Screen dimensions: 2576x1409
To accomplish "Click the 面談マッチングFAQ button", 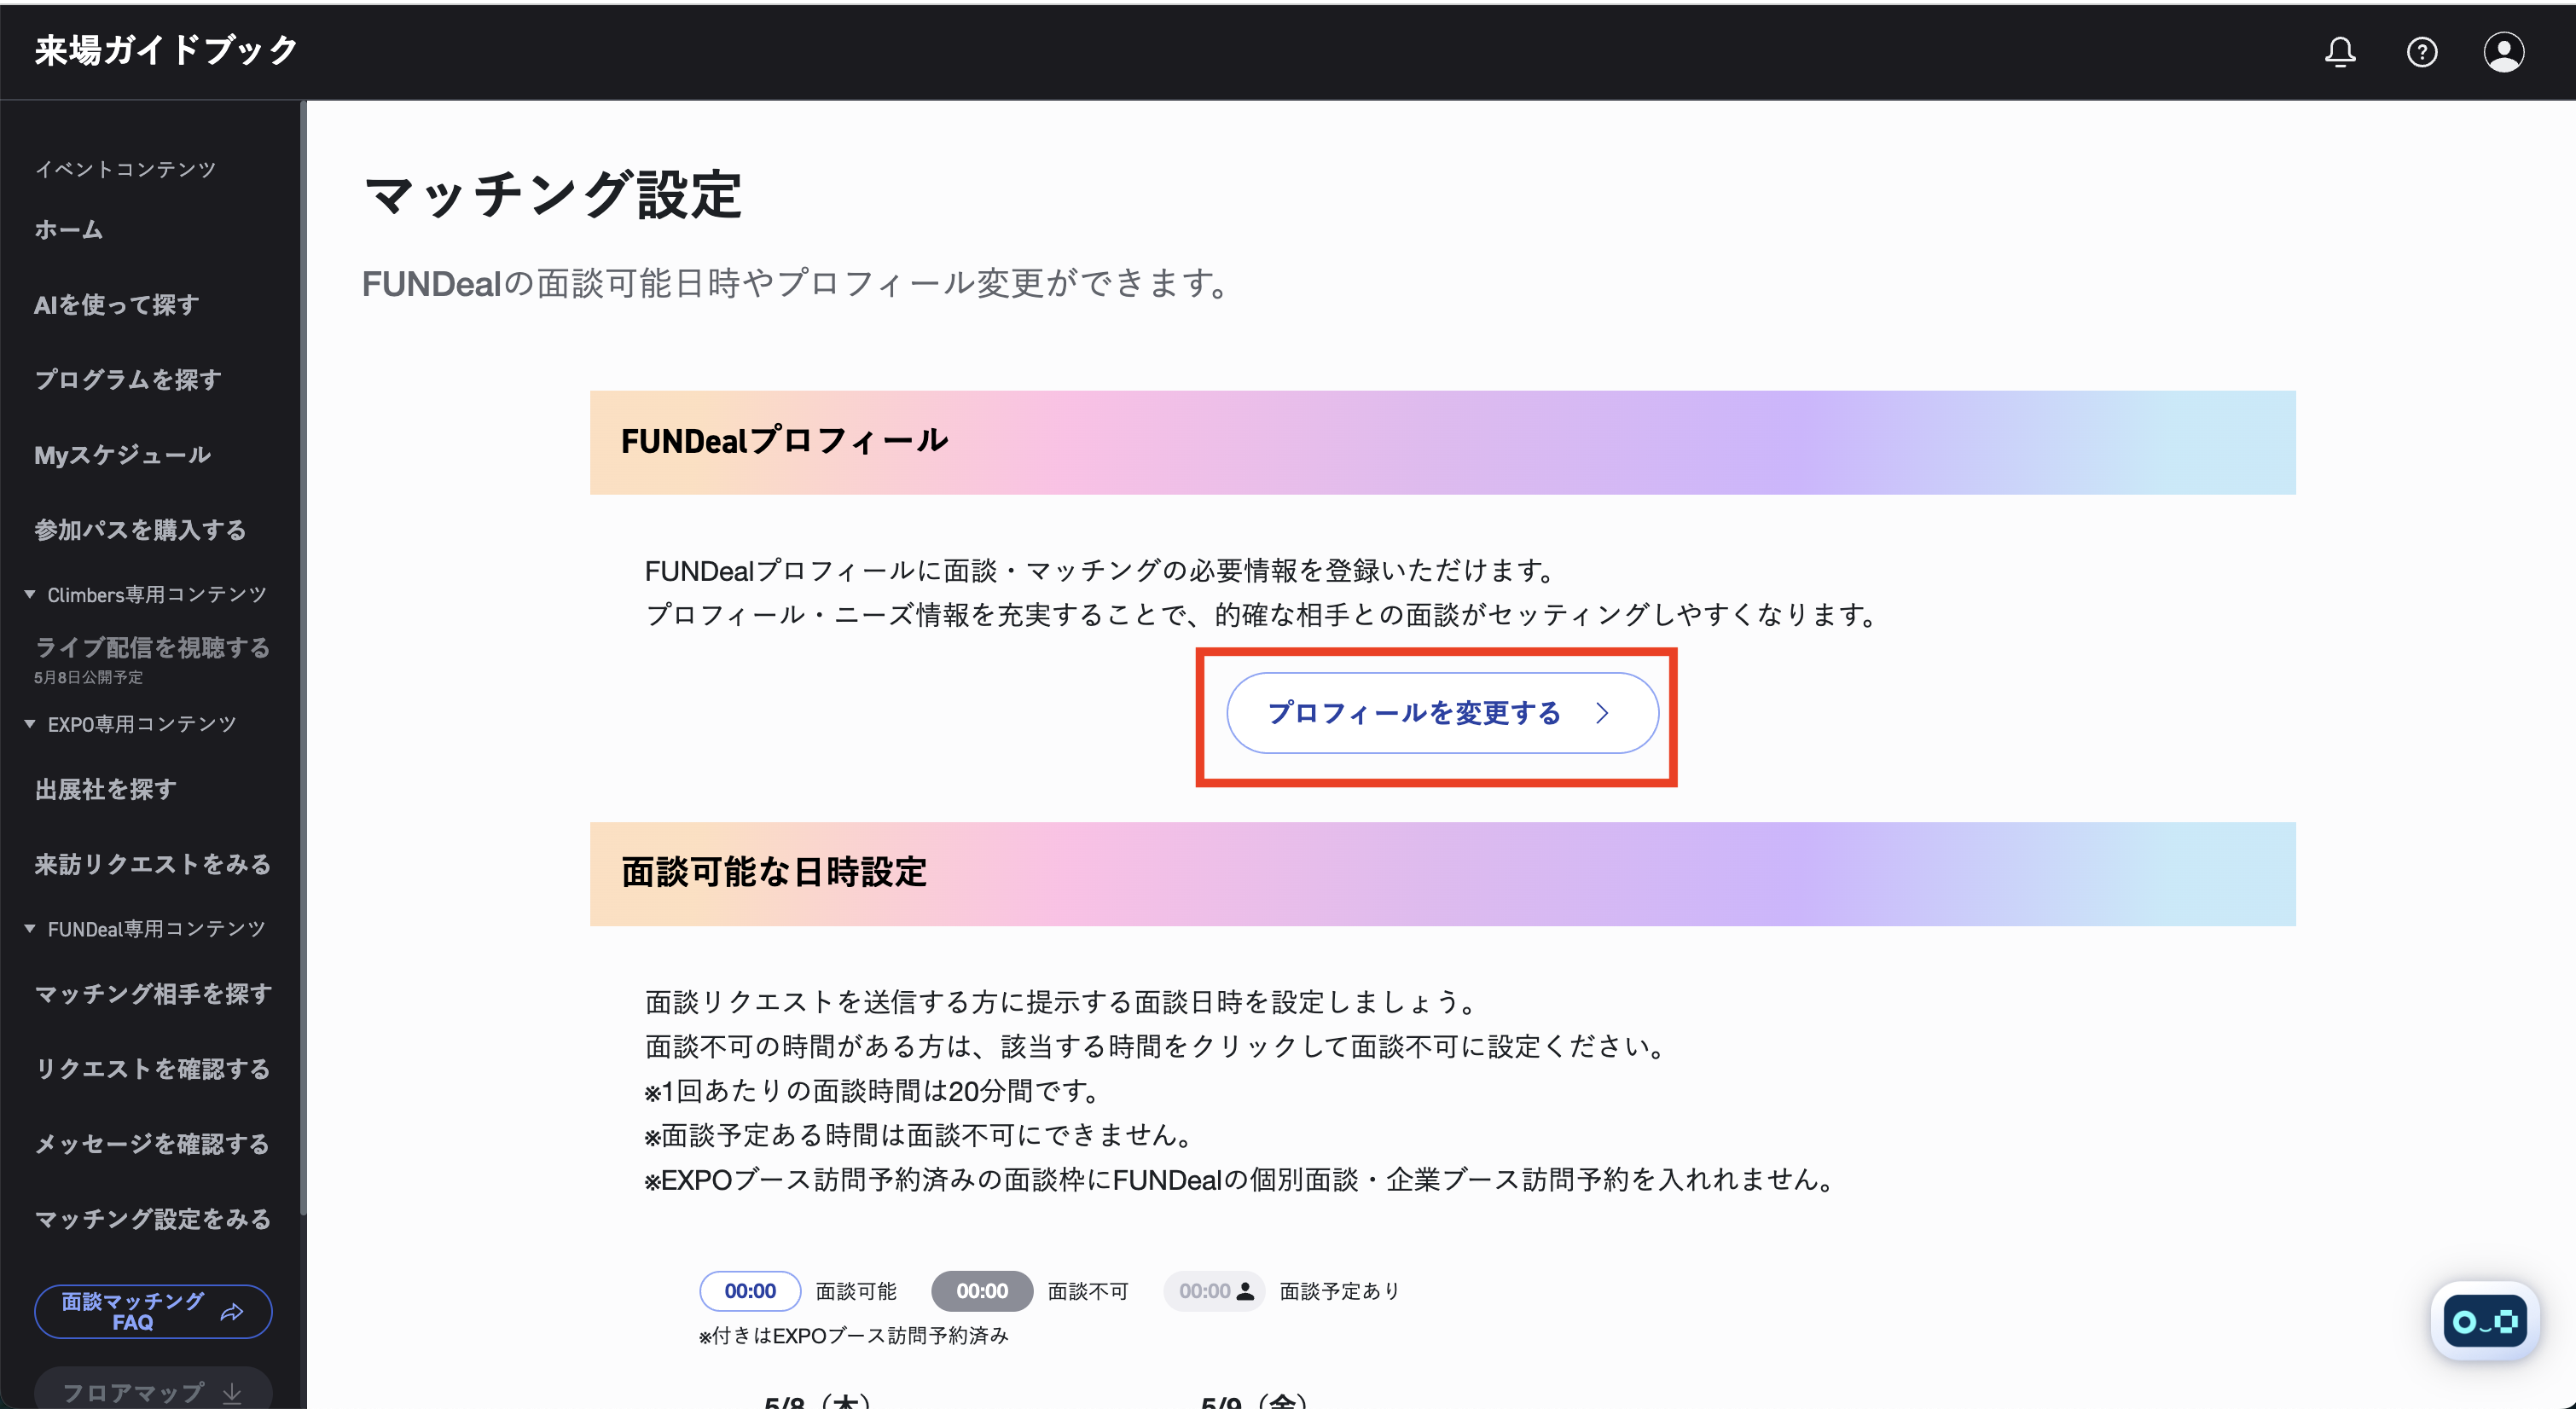I will pos(153,1311).
